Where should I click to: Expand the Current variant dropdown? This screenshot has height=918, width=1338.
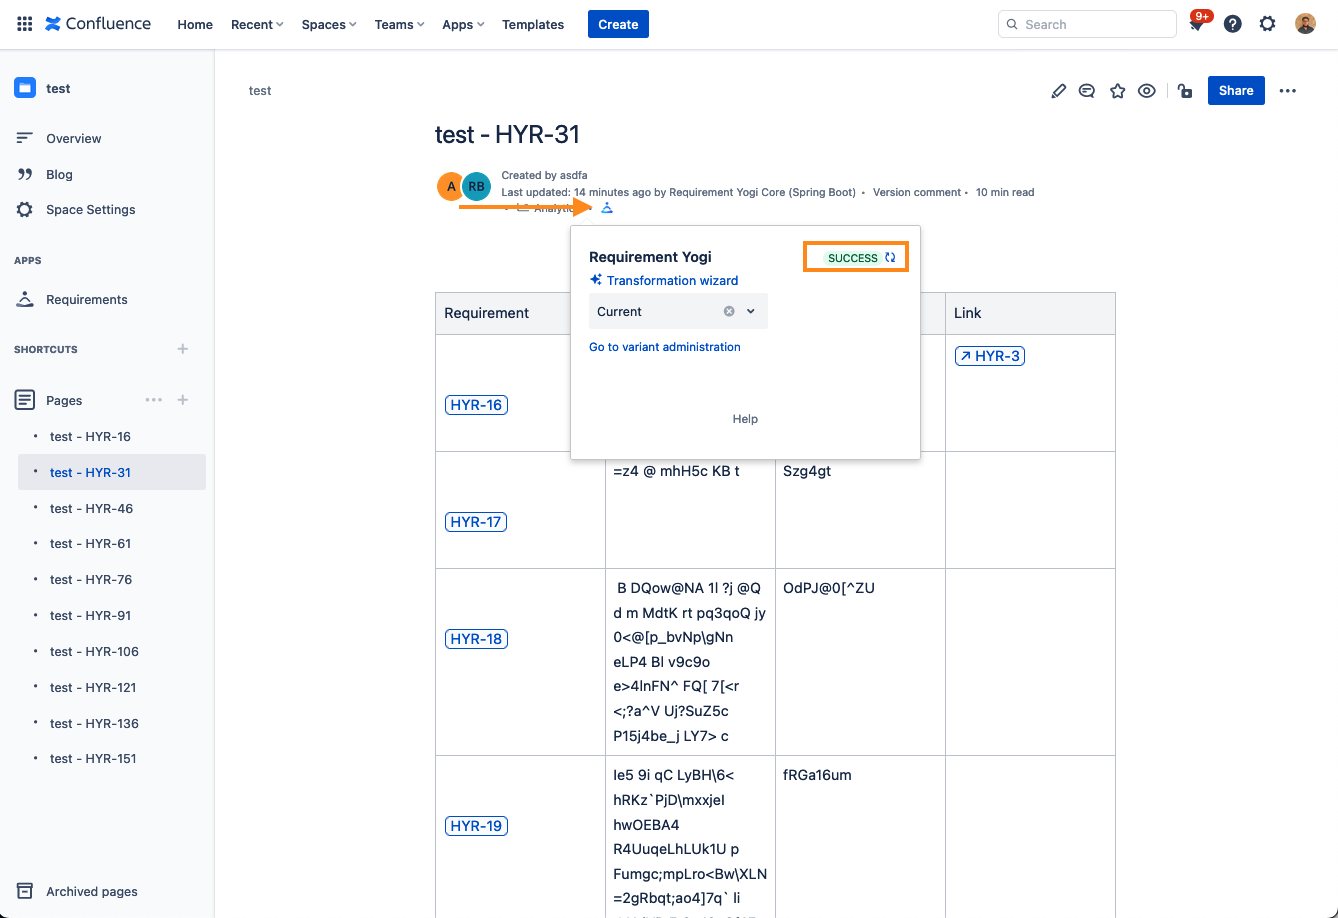coord(751,312)
